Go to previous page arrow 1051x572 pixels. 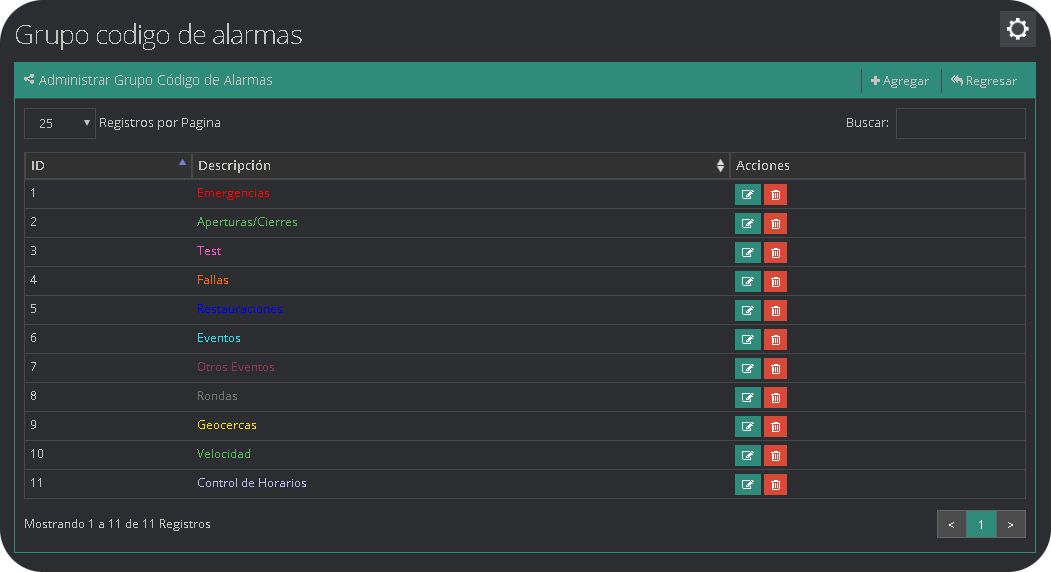coord(951,524)
